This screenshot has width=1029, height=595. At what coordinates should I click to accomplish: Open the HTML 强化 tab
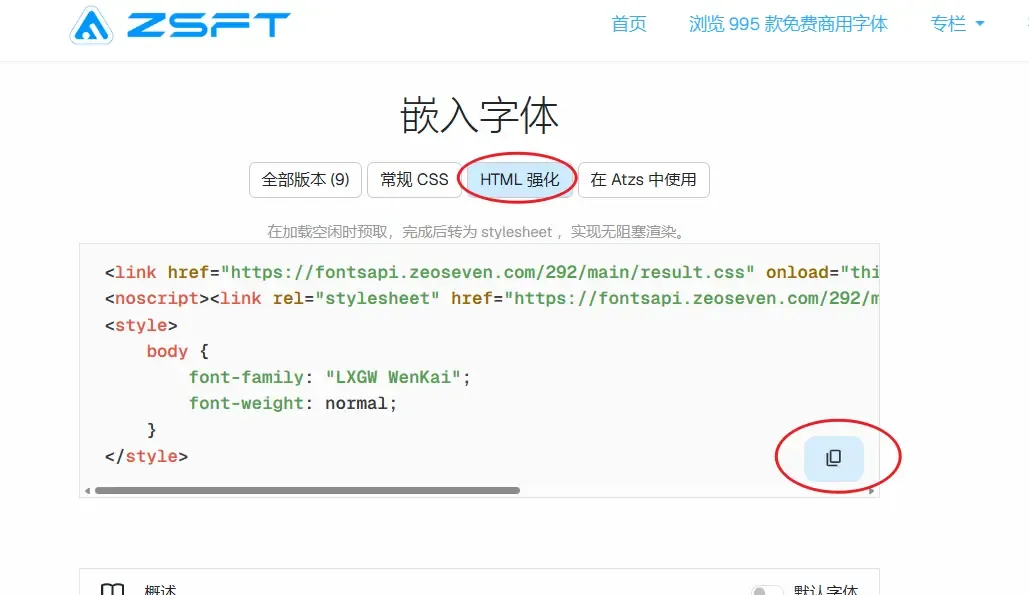519,180
